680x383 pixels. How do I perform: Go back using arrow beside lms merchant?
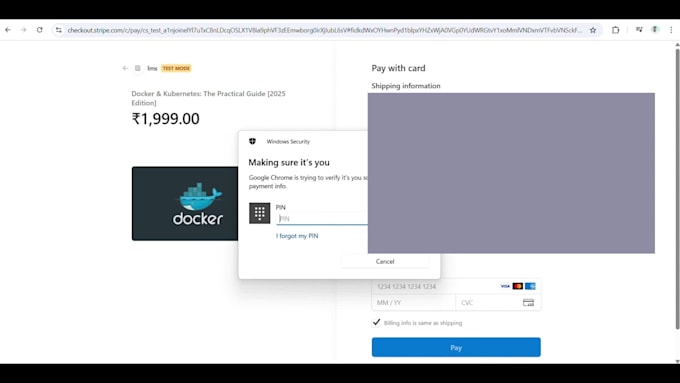tap(125, 68)
